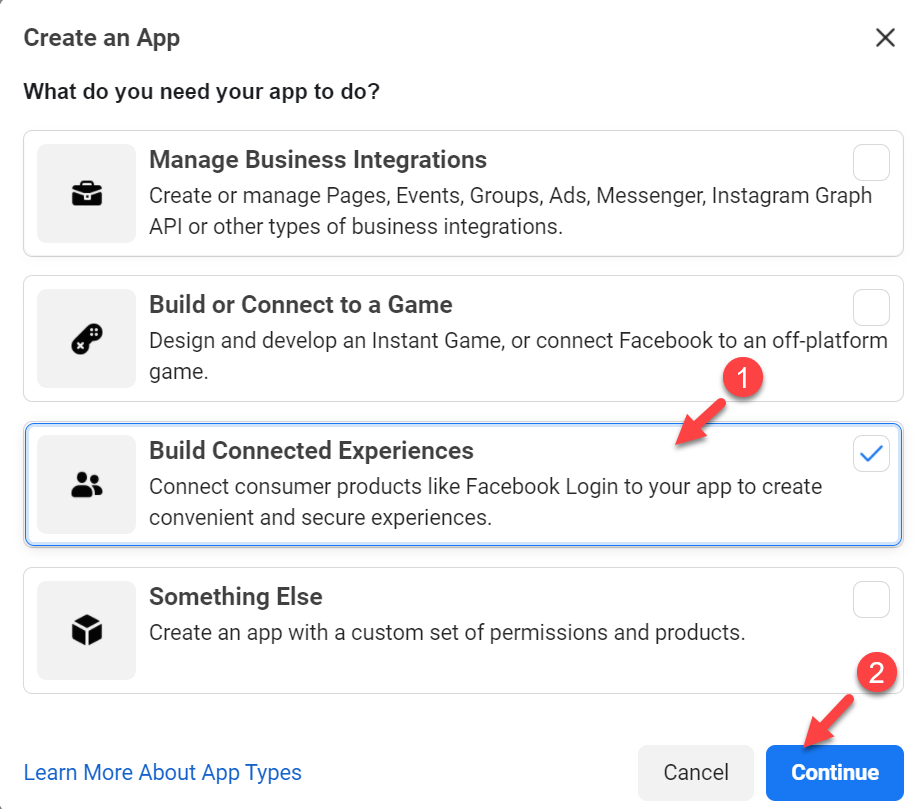Viewport: 923px width, 809px height.
Task: Select the Build or Connect to a Game title
Action: click(x=301, y=304)
